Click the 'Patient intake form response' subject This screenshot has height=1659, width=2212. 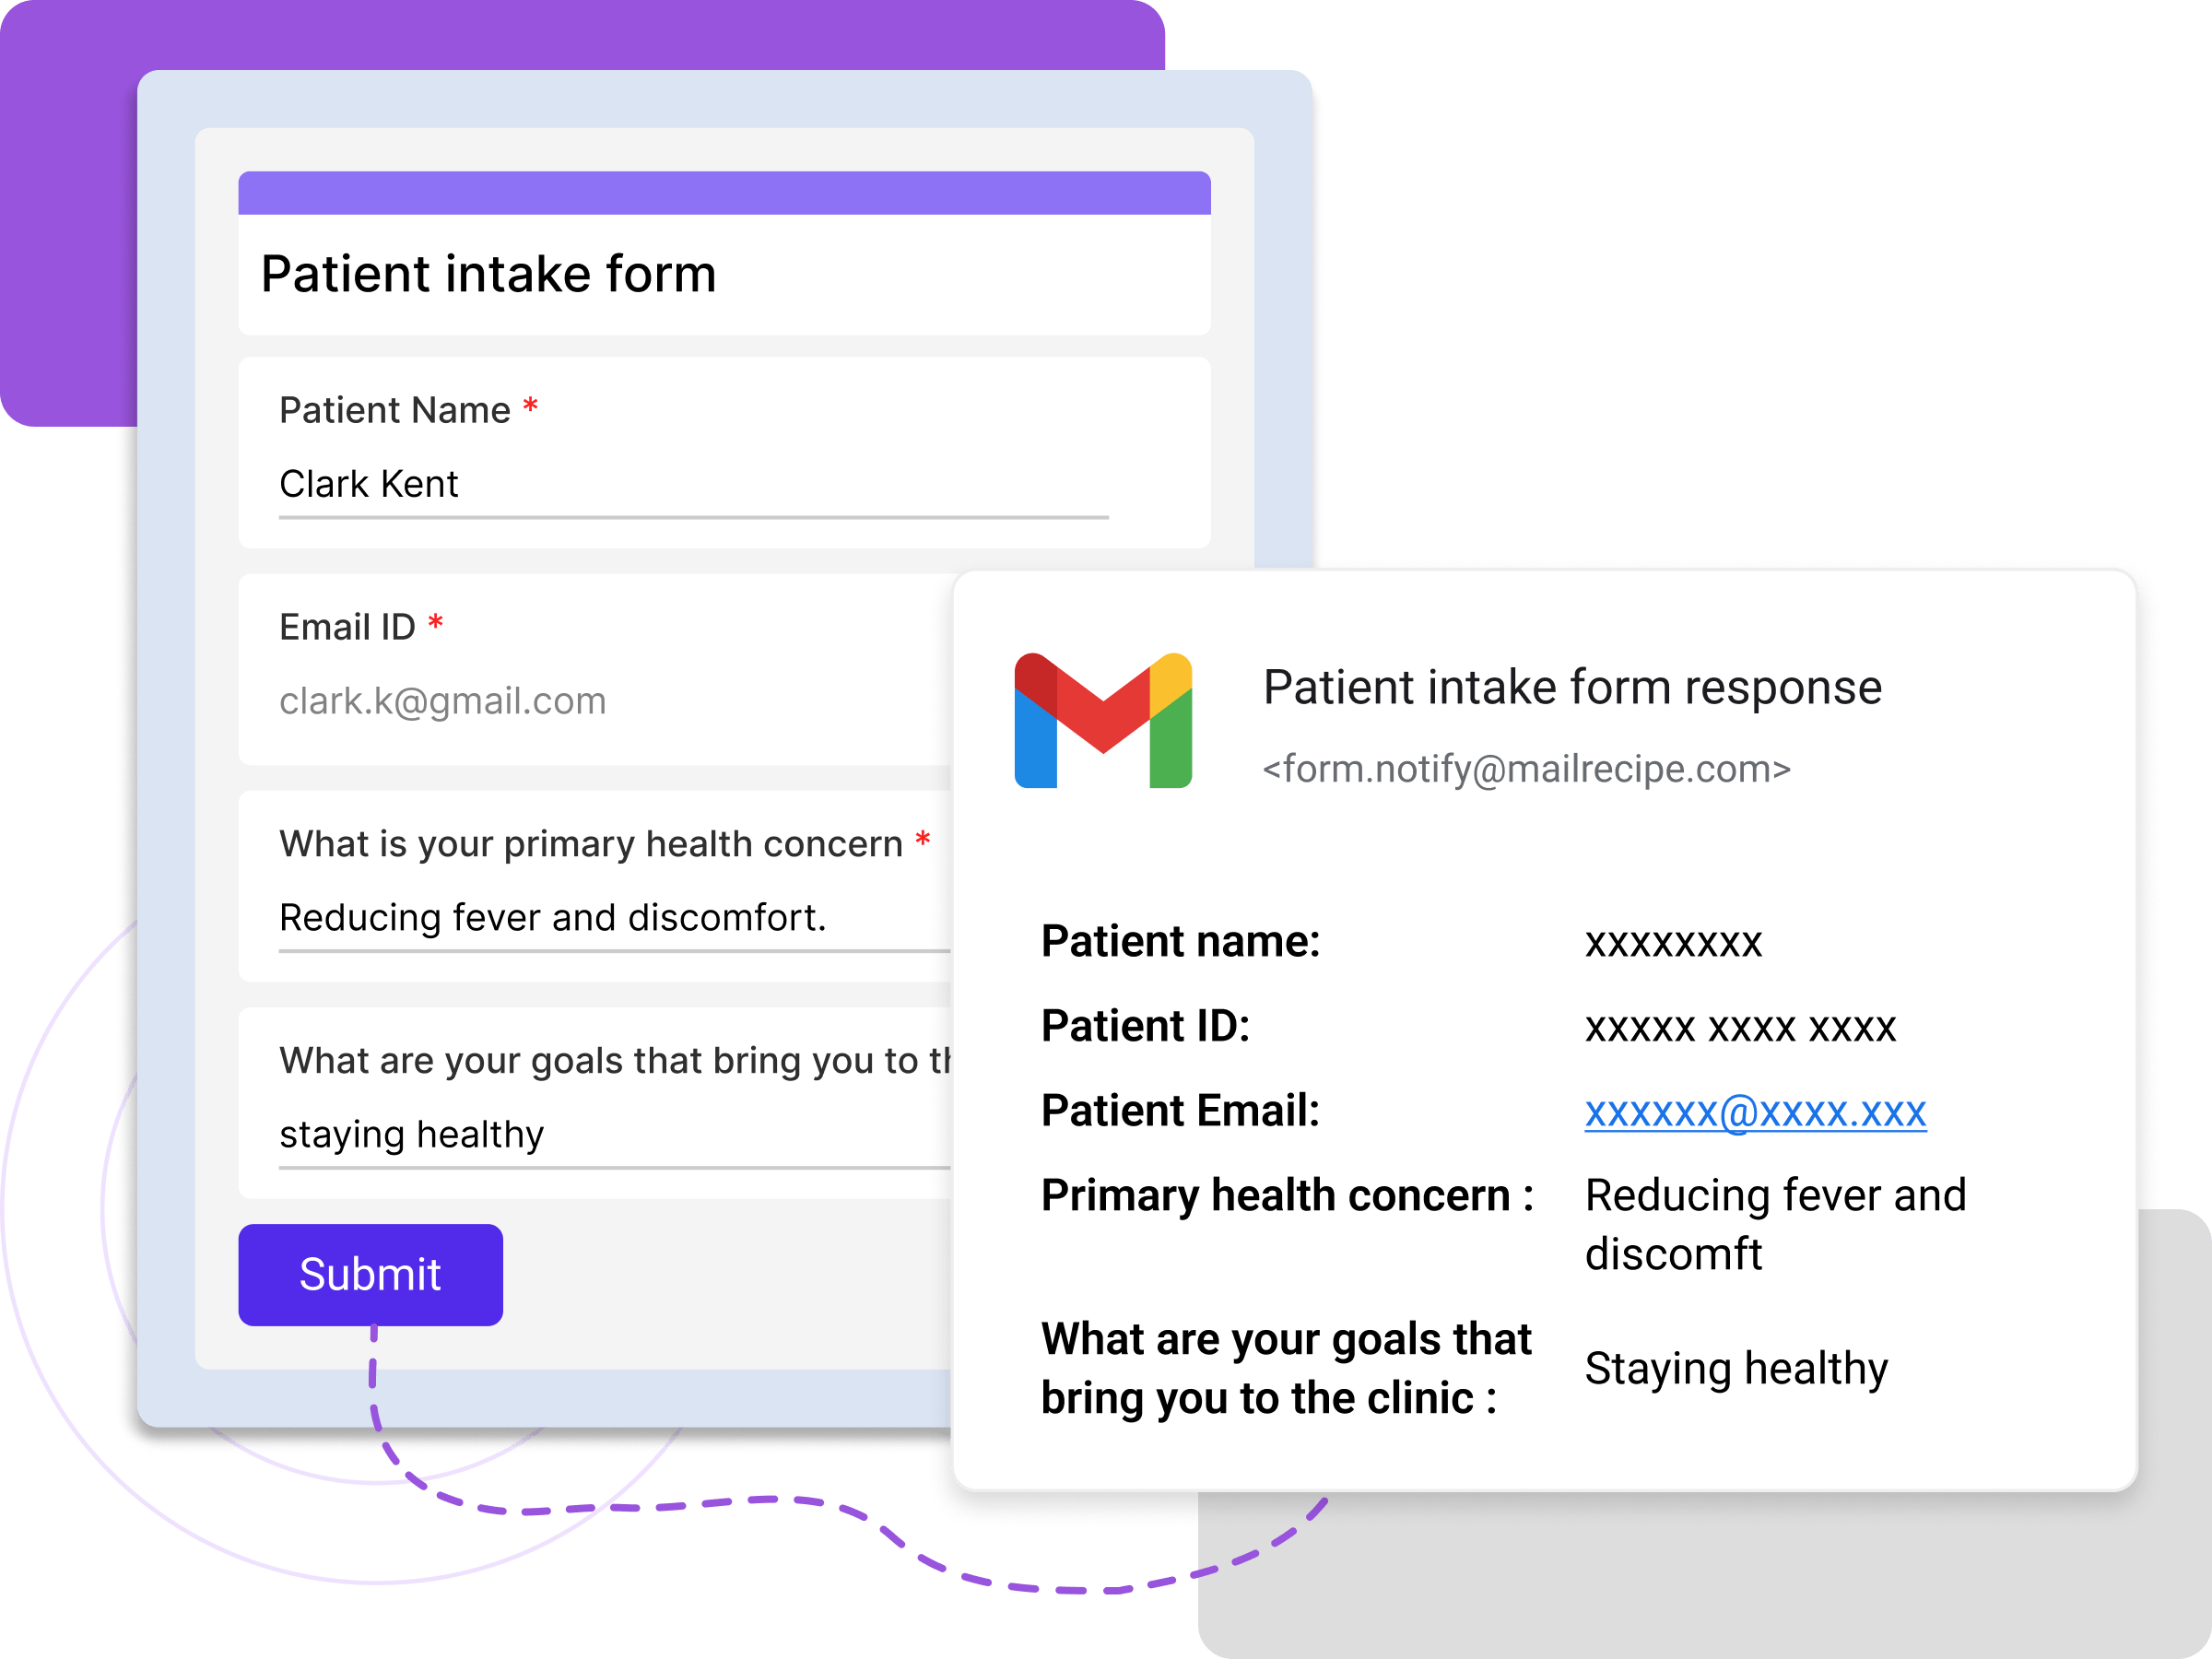[1572, 688]
